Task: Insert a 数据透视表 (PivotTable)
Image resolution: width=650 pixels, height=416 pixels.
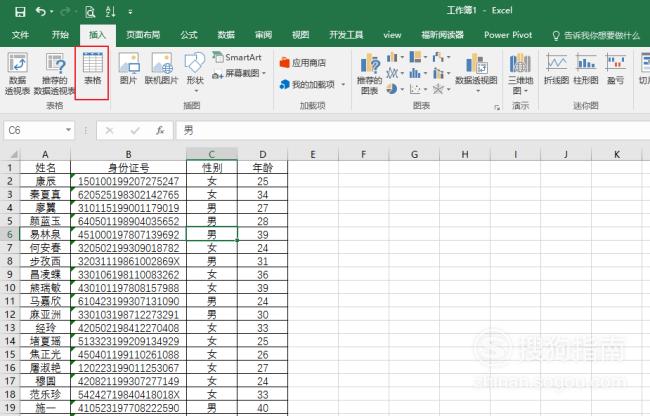Action: [17, 74]
